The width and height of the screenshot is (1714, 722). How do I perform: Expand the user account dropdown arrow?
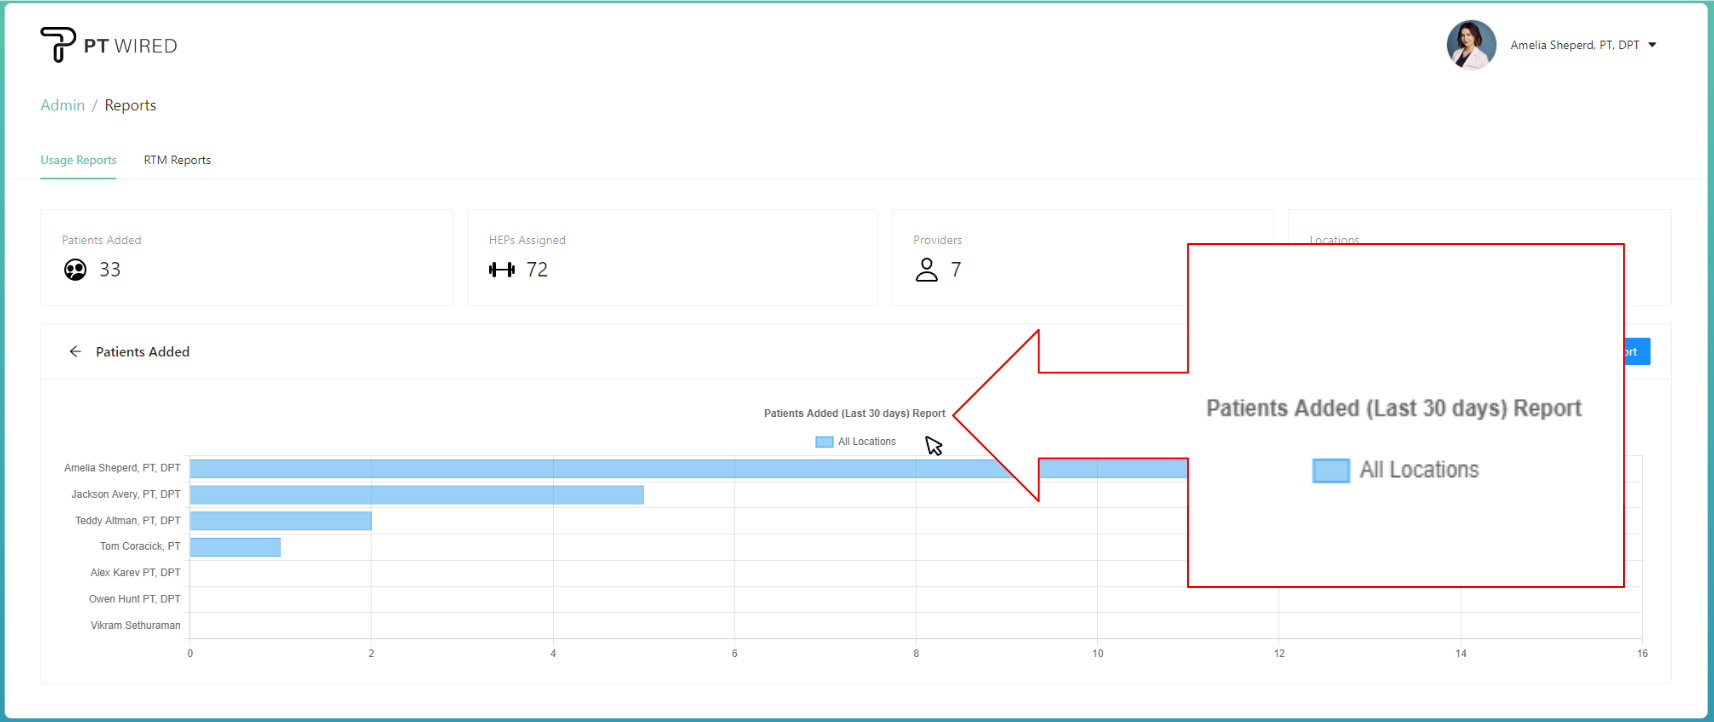(x=1652, y=45)
